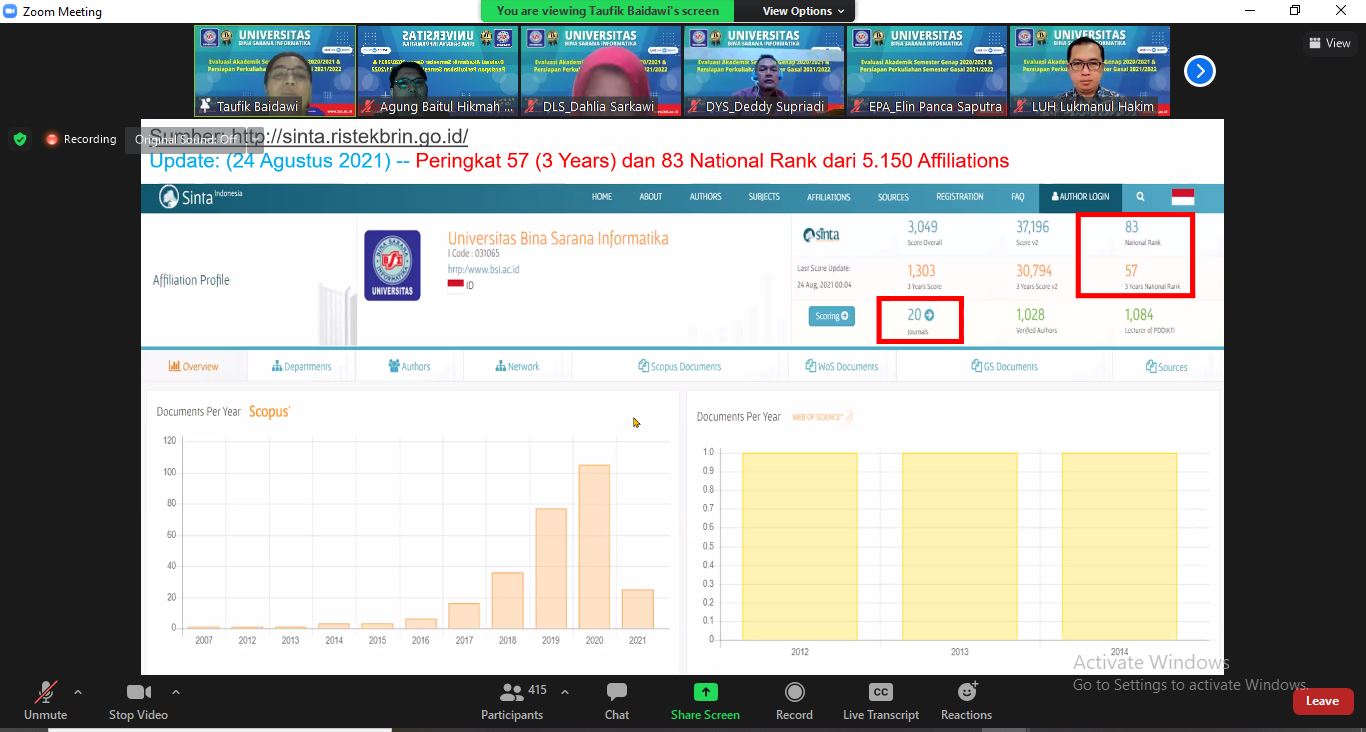
Task: Click the Sinta logo
Action: 200,197
